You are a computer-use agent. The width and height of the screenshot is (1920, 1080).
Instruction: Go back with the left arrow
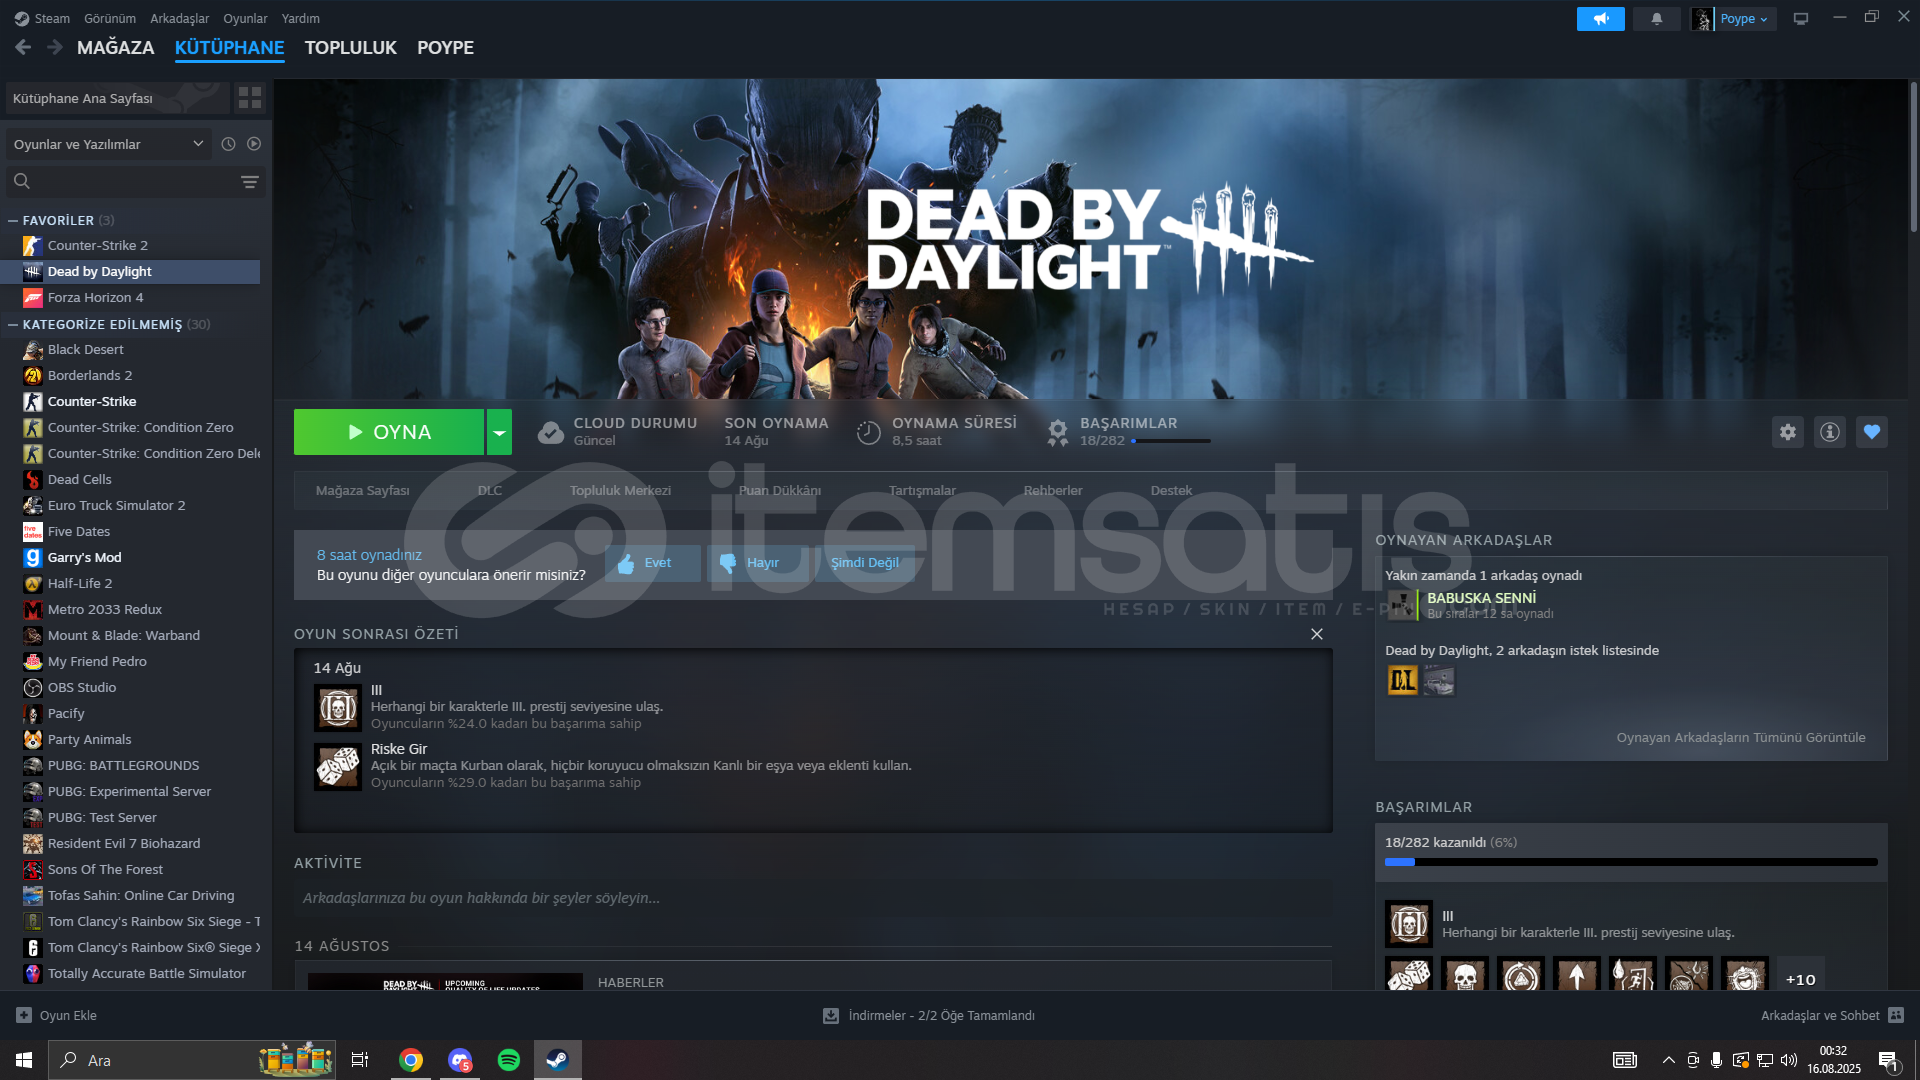click(x=23, y=47)
